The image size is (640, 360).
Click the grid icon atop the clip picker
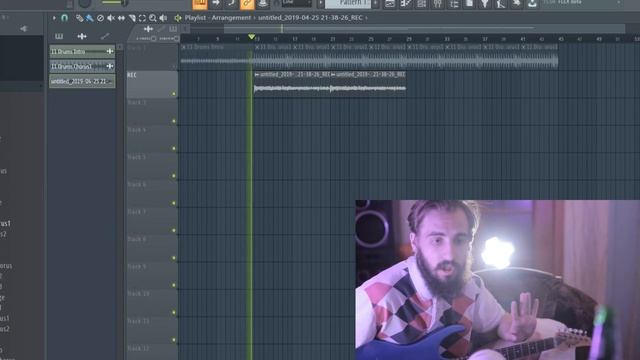tap(59, 36)
